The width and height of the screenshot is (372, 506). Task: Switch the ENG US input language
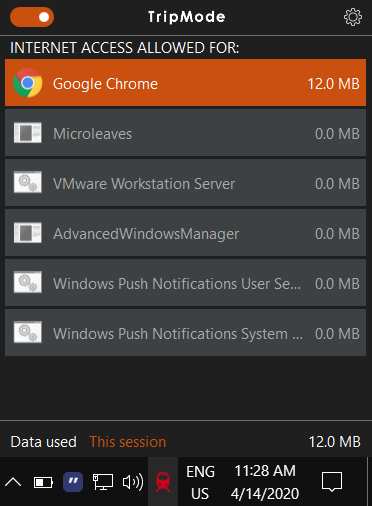[x=200, y=482]
